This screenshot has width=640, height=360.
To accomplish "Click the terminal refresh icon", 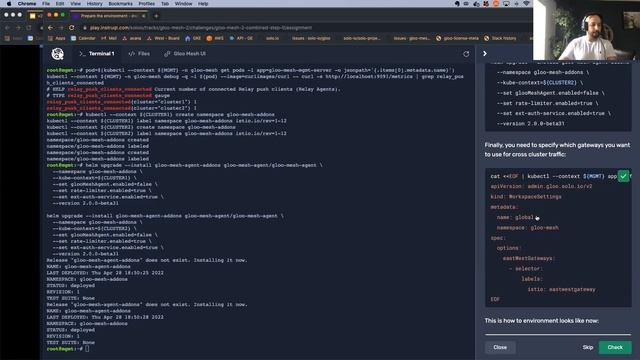I will 466,54.
